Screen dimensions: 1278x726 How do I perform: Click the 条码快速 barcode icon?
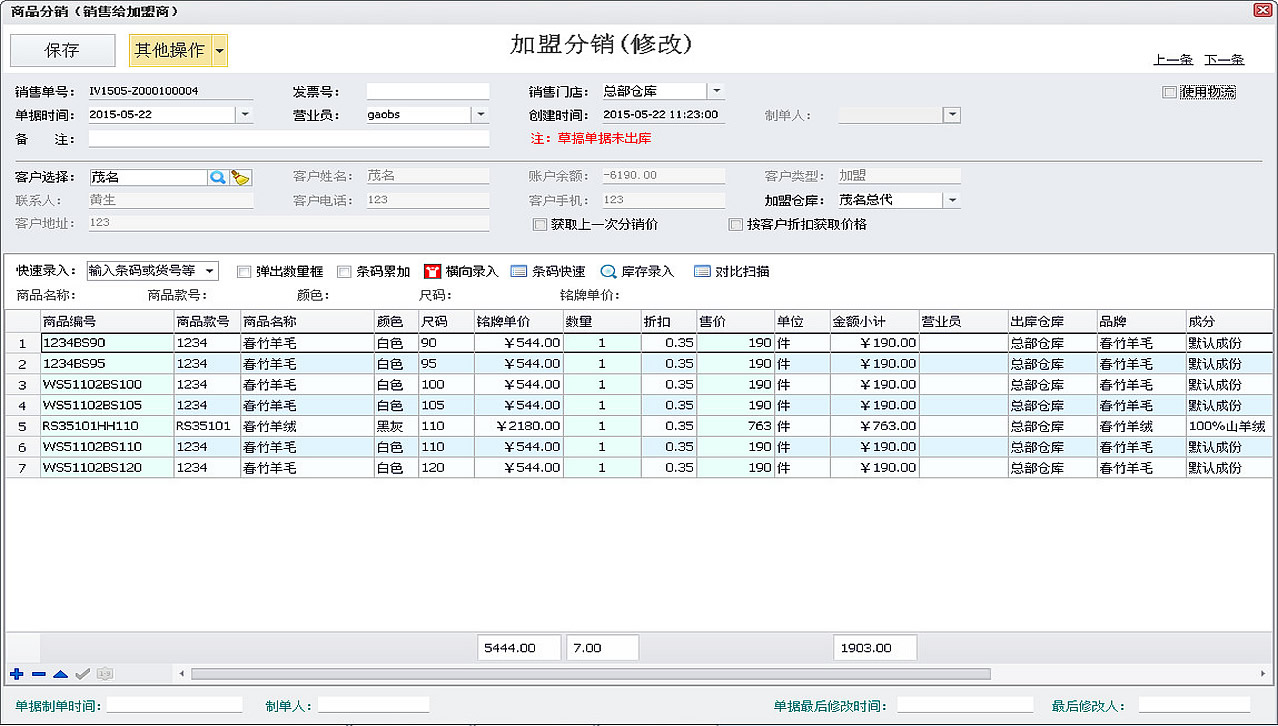519,271
